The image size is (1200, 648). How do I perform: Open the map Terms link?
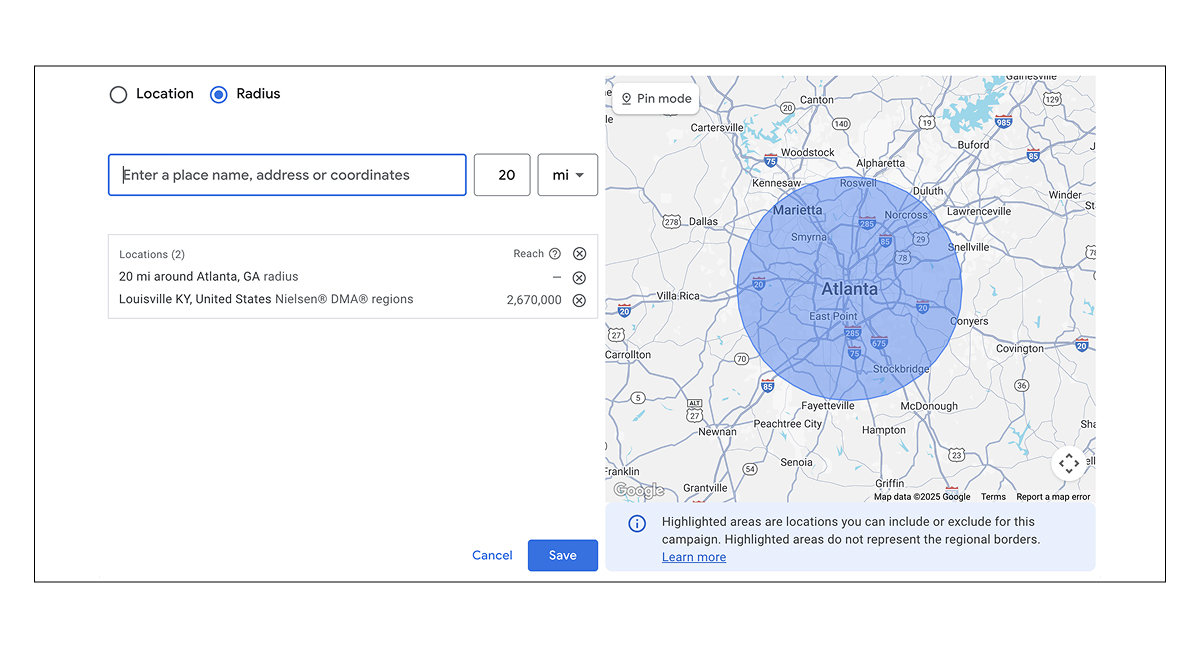(x=993, y=497)
